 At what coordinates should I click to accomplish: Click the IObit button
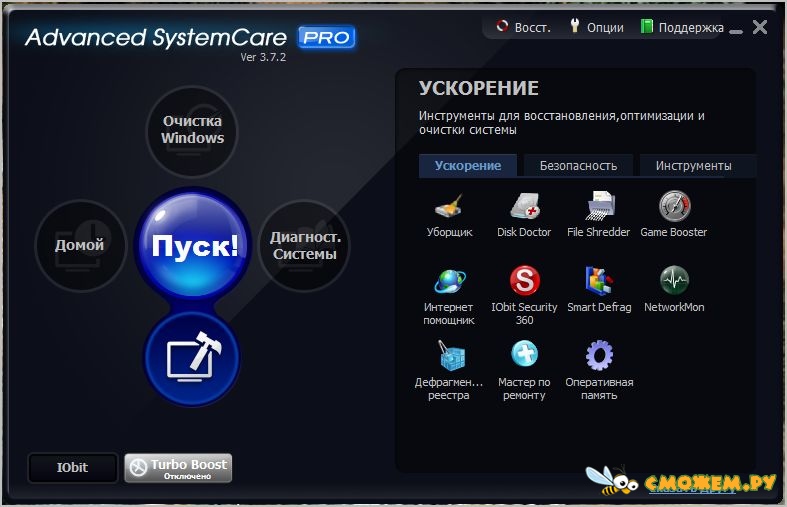click(72, 468)
